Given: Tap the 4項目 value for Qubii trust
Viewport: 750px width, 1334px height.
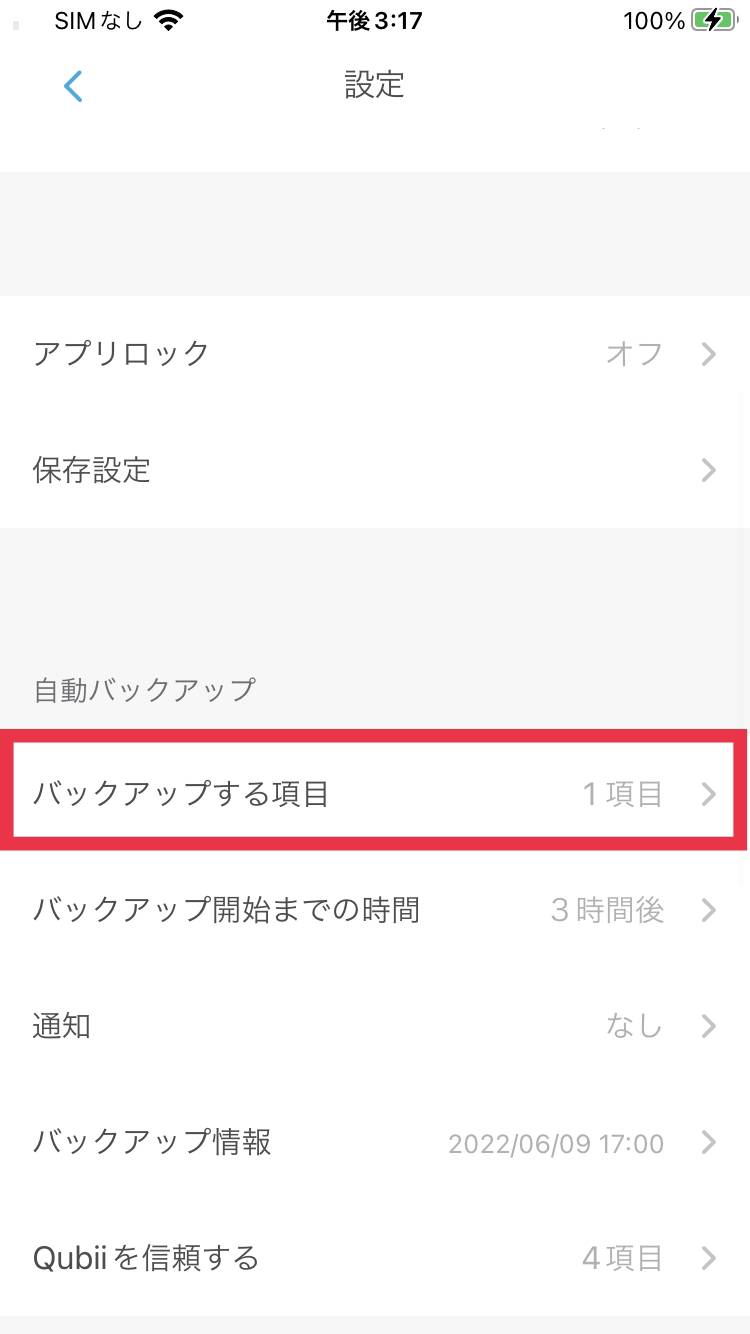Looking at the screenshot, I should [622, 1258].
